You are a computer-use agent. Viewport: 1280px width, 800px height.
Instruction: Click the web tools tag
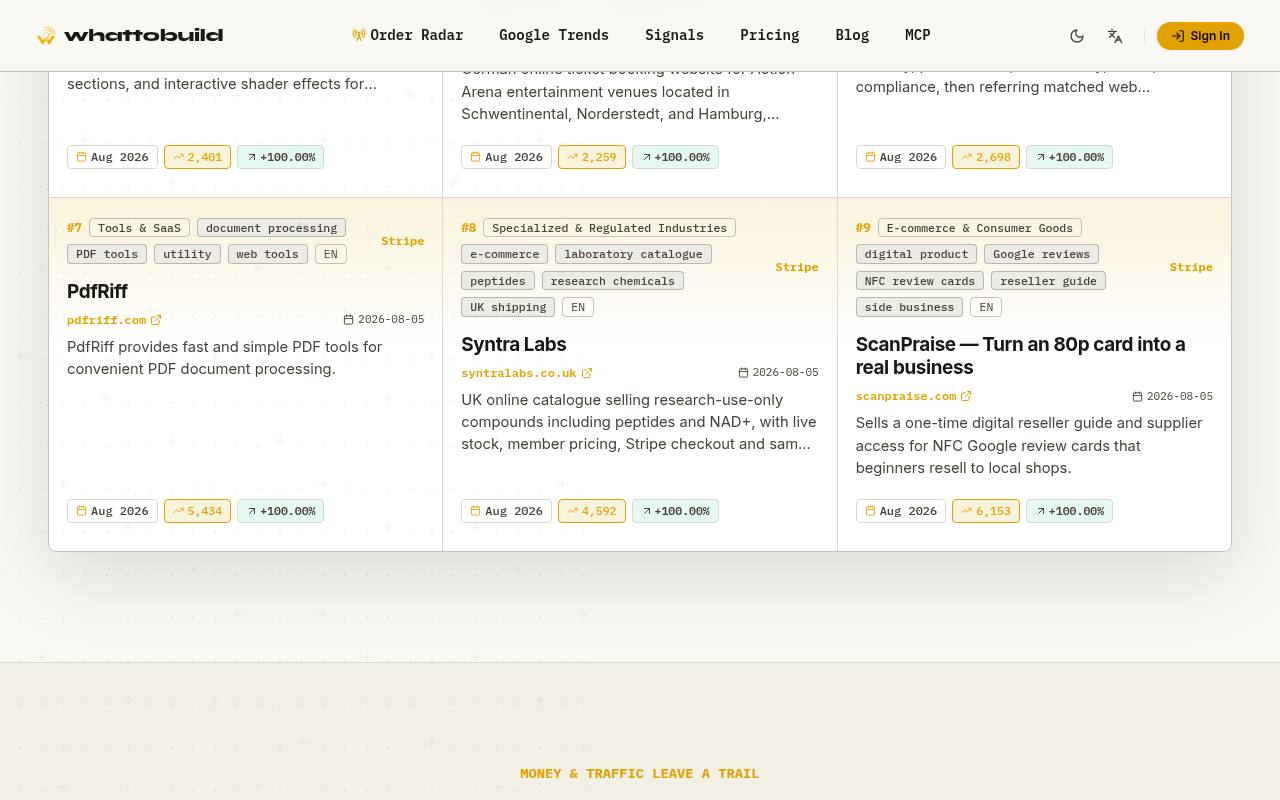click(267, 254)
